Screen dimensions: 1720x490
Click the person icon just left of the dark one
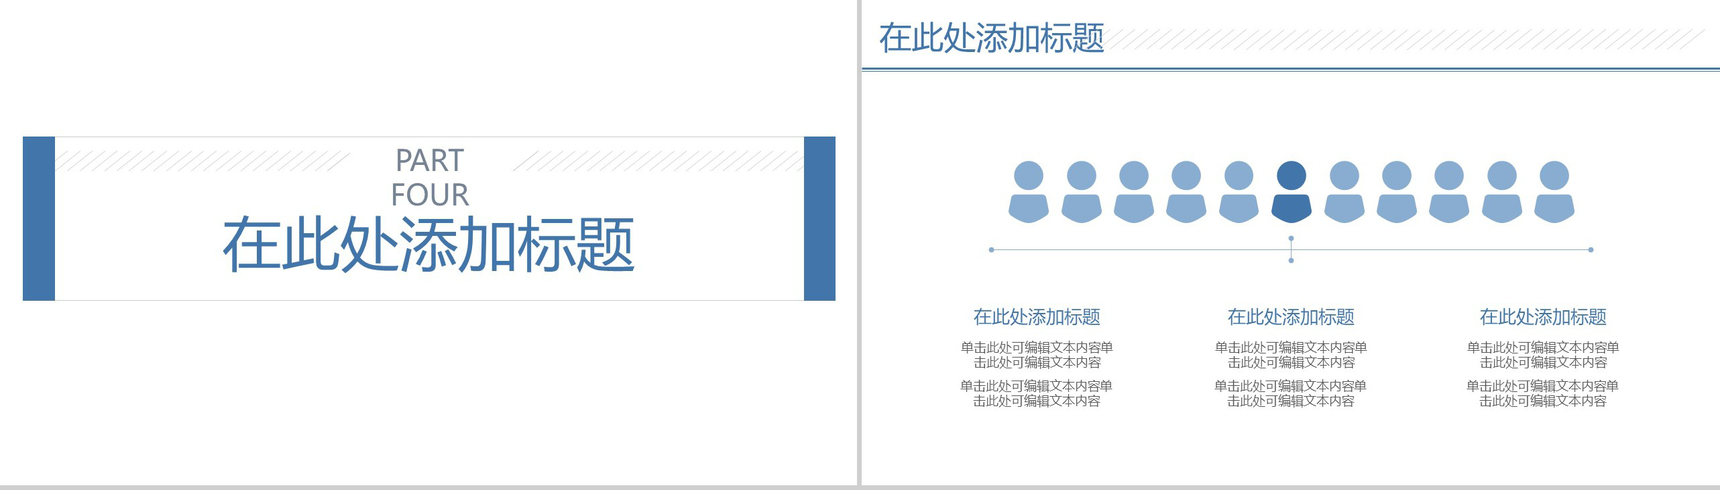1238,192
